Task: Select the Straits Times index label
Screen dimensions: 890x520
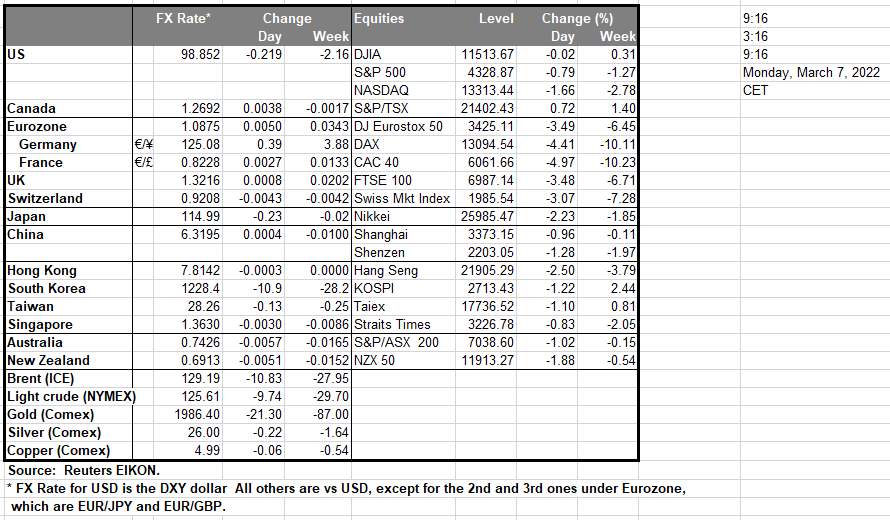Action: 393,325
